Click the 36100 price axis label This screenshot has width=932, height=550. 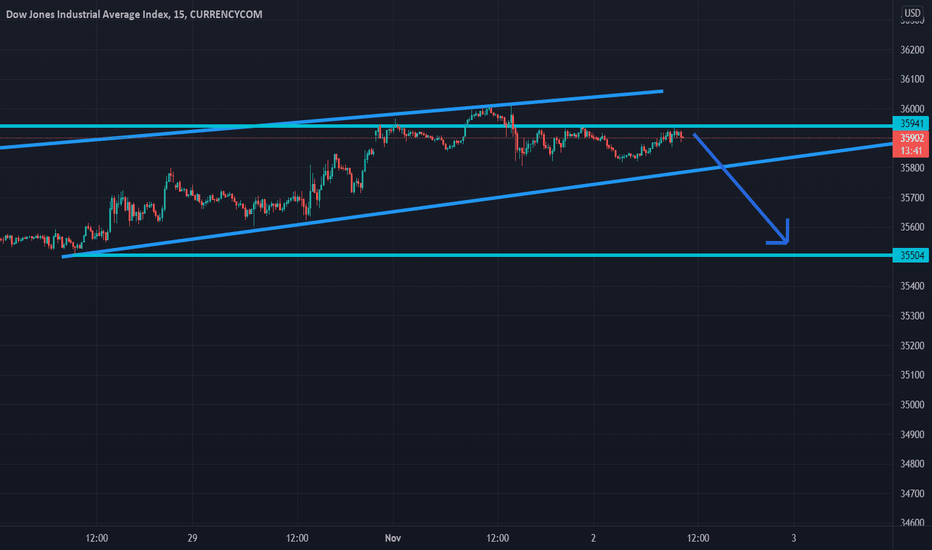coord(912,79)
